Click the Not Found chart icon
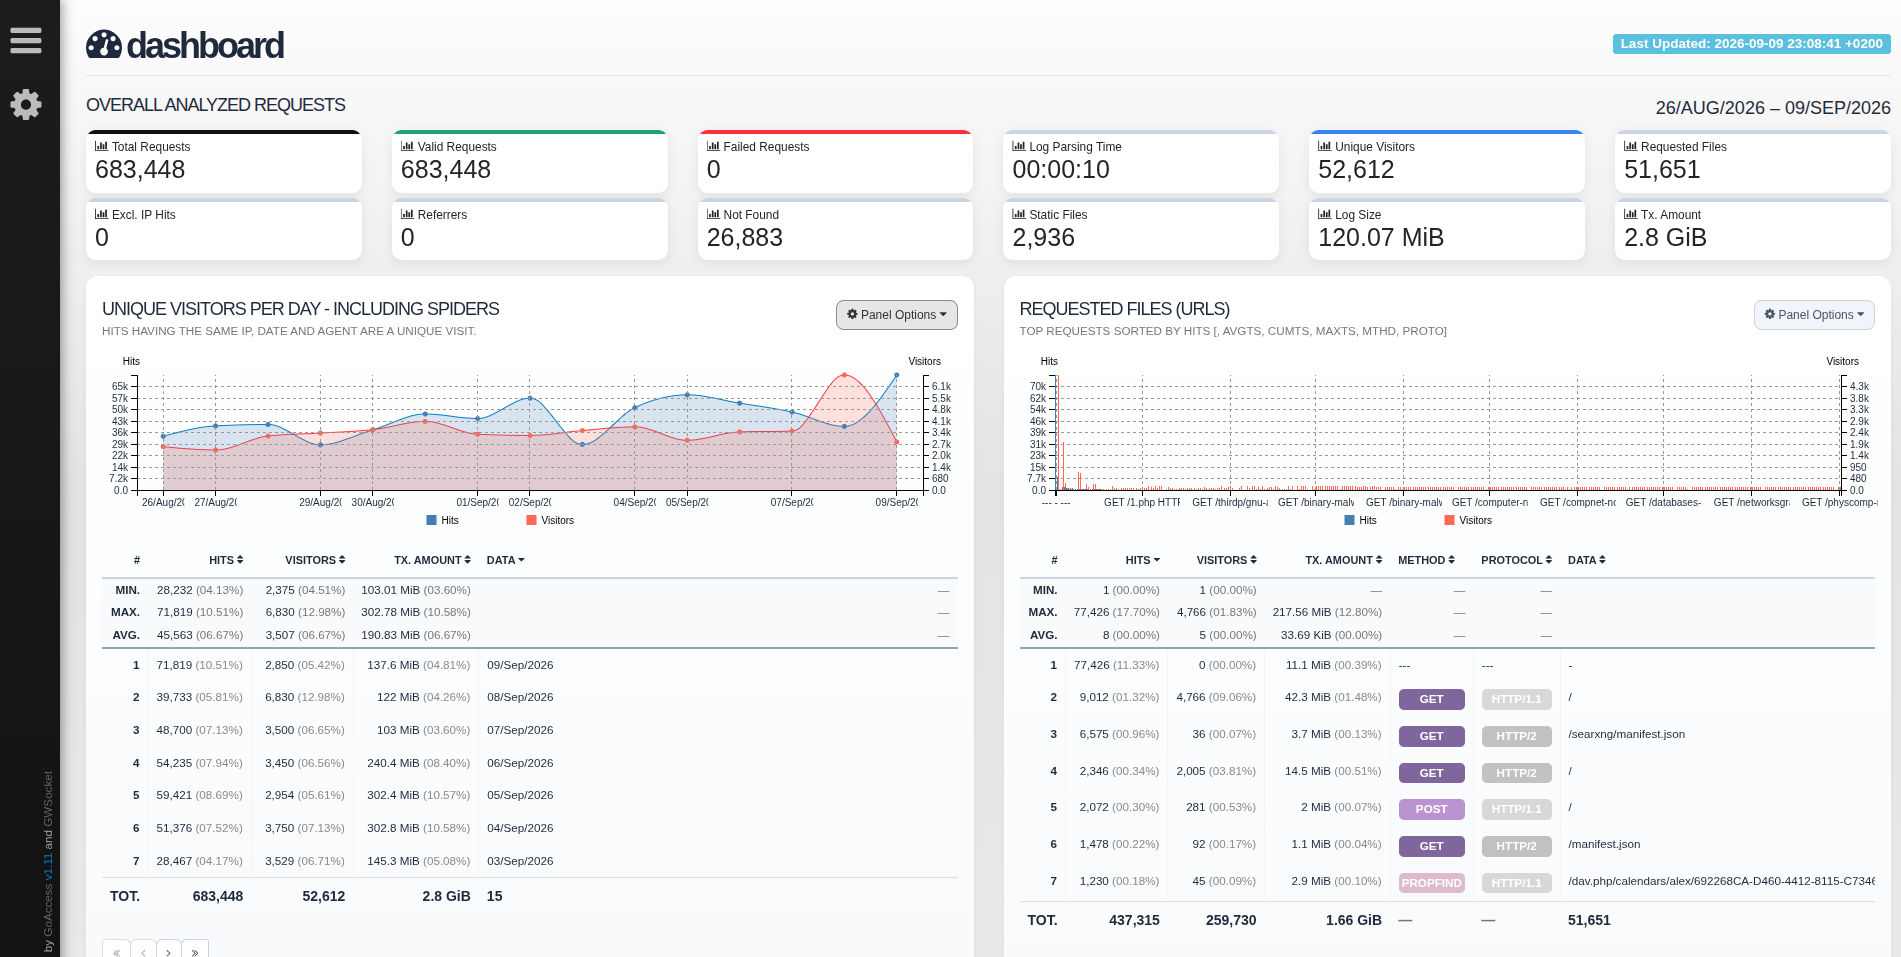The height and width of the screenshot is (957, 1901). 713,214
